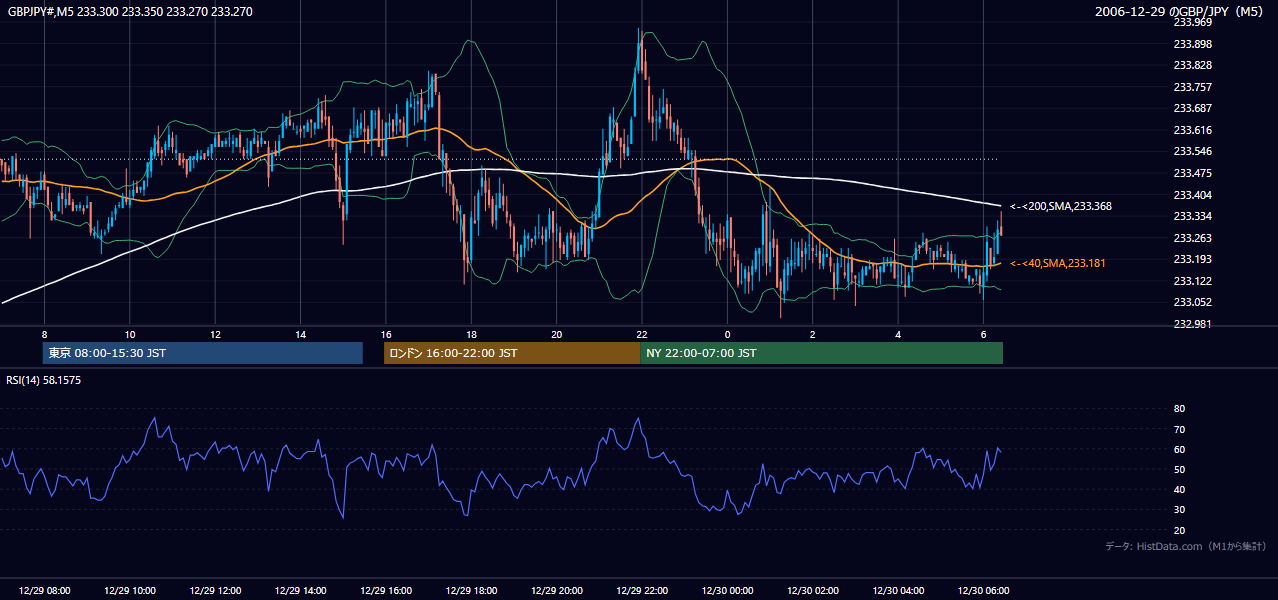
Task: Click the 200 SMA label 233.368
Action: [x=1060, y=206]
